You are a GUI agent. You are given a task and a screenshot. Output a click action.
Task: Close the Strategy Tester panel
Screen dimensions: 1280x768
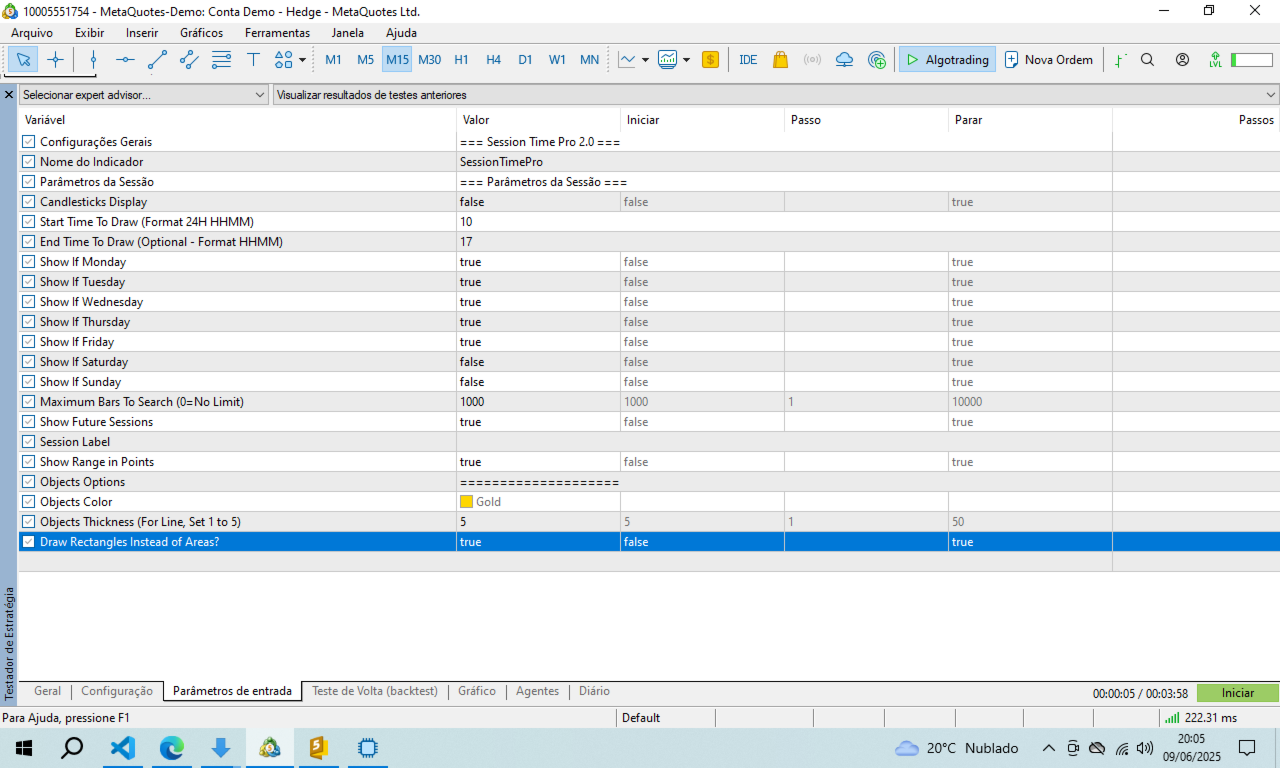click(9, 95)
